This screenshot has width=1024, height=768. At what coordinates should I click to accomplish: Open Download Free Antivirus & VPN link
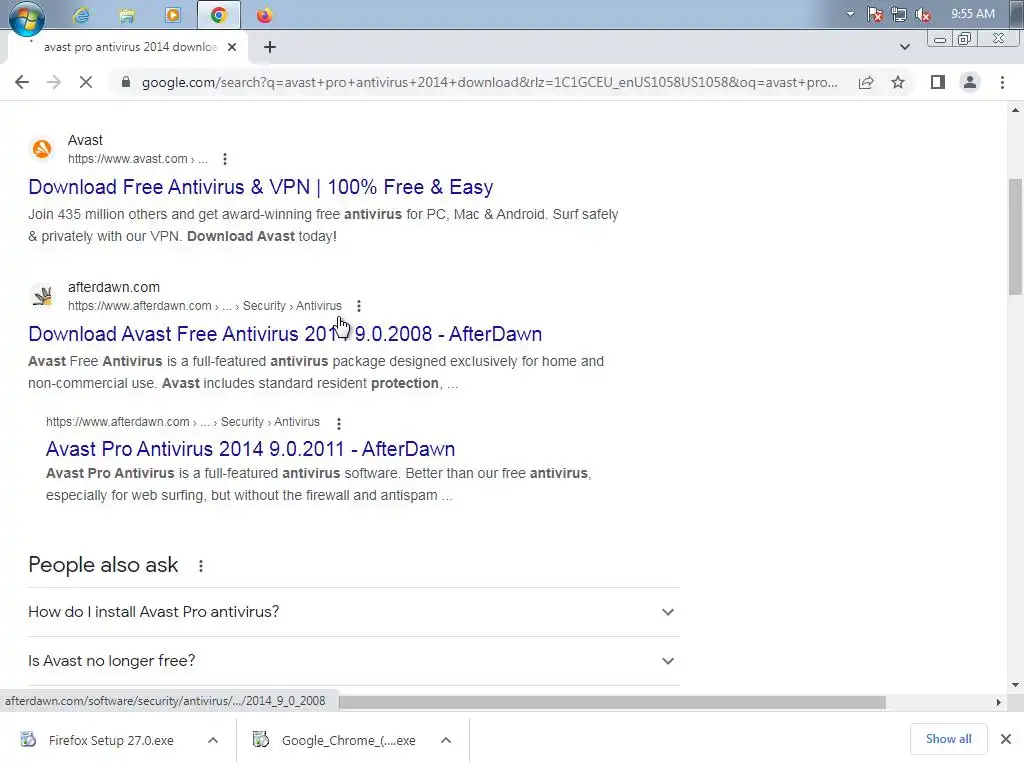click(261, 187)
